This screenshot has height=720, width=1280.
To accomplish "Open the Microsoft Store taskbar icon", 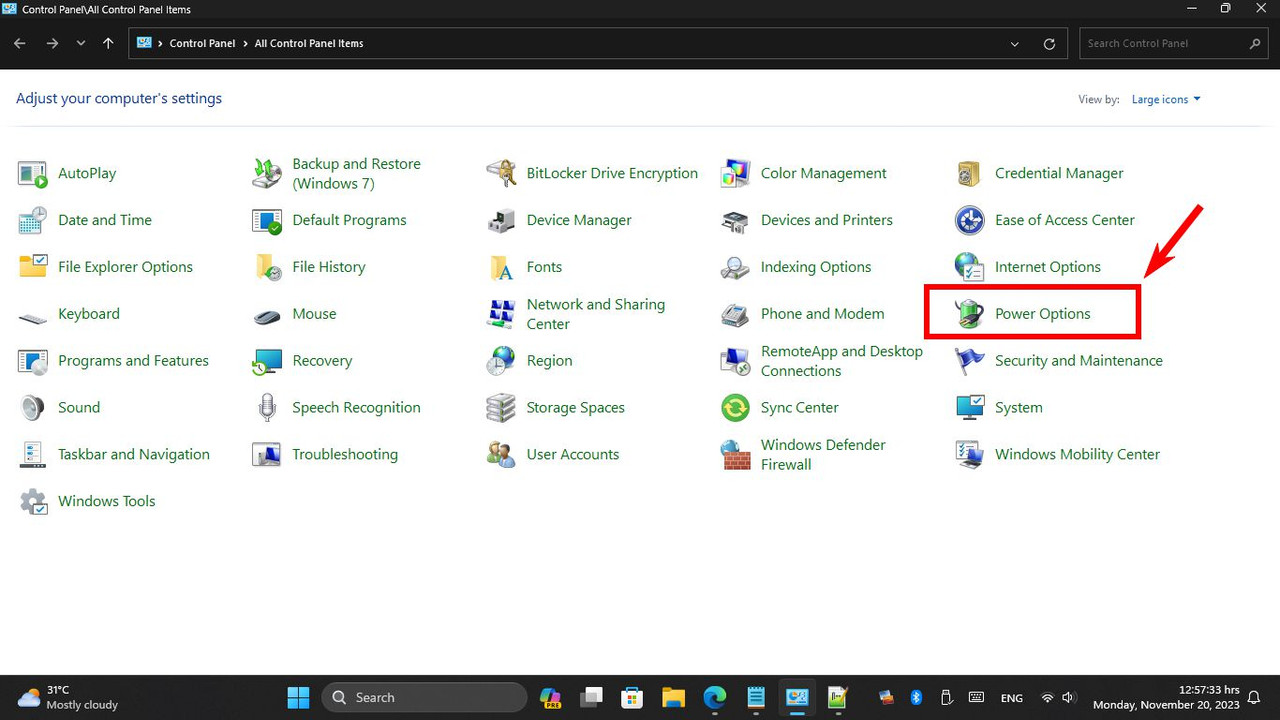I will [x=631, y=697].
